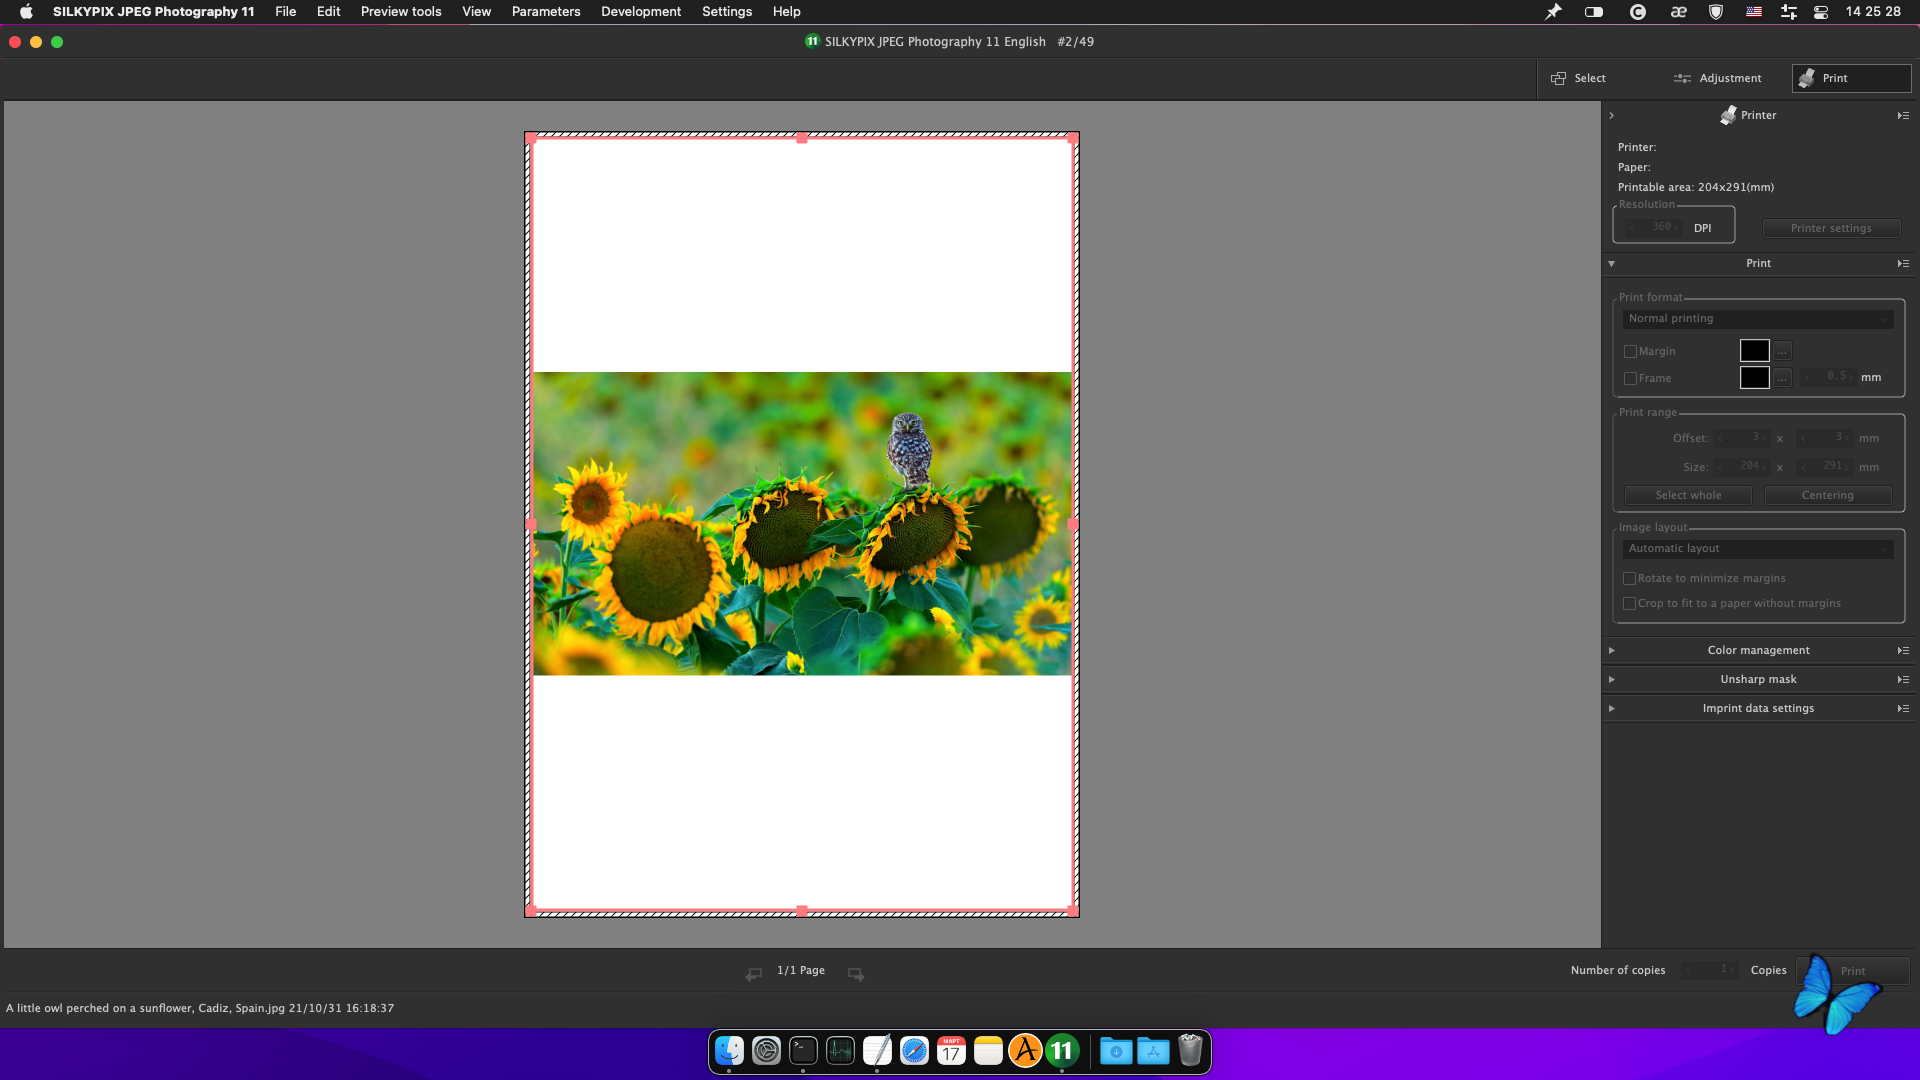This screenshot has width=1920, height=1080.
Task: Click the Centering button
Action: point(1827,496)
